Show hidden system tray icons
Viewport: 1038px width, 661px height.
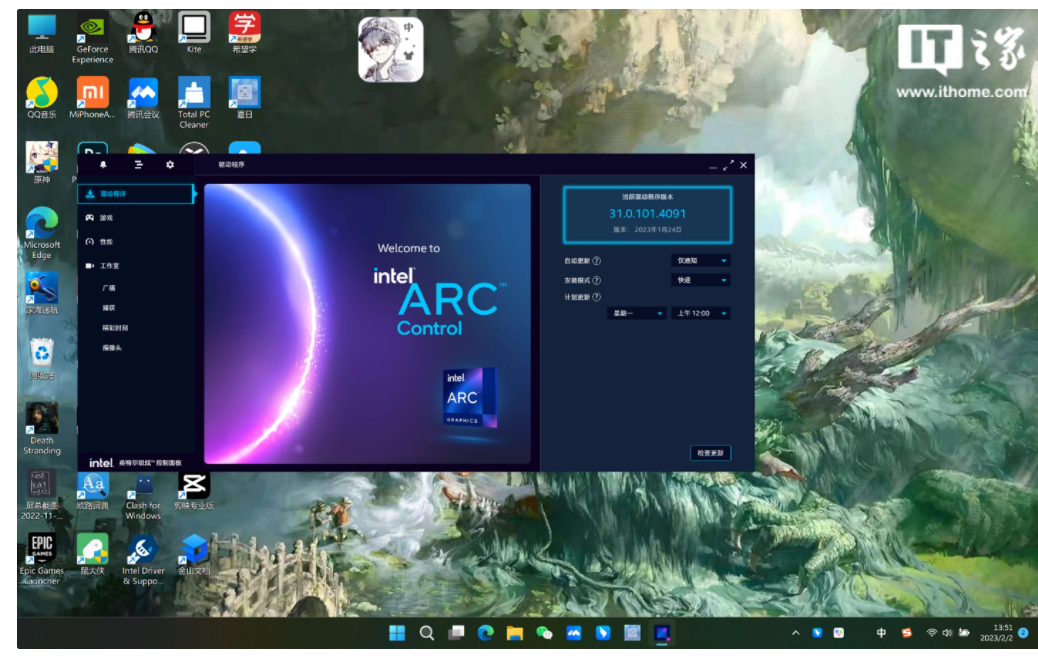pyautogui.click(x=796, y=633)
